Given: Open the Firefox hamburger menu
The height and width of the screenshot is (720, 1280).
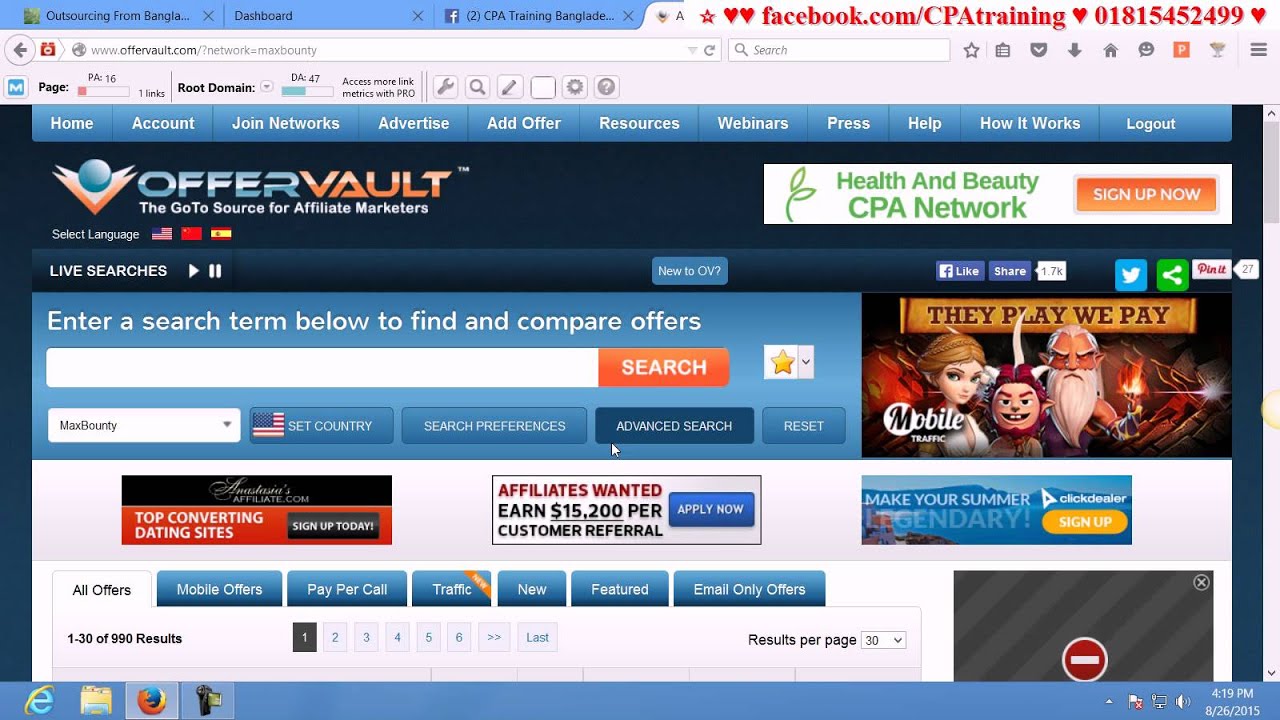Looking at the screenshot, I should pyautogui.click(x=1259, y=50).
